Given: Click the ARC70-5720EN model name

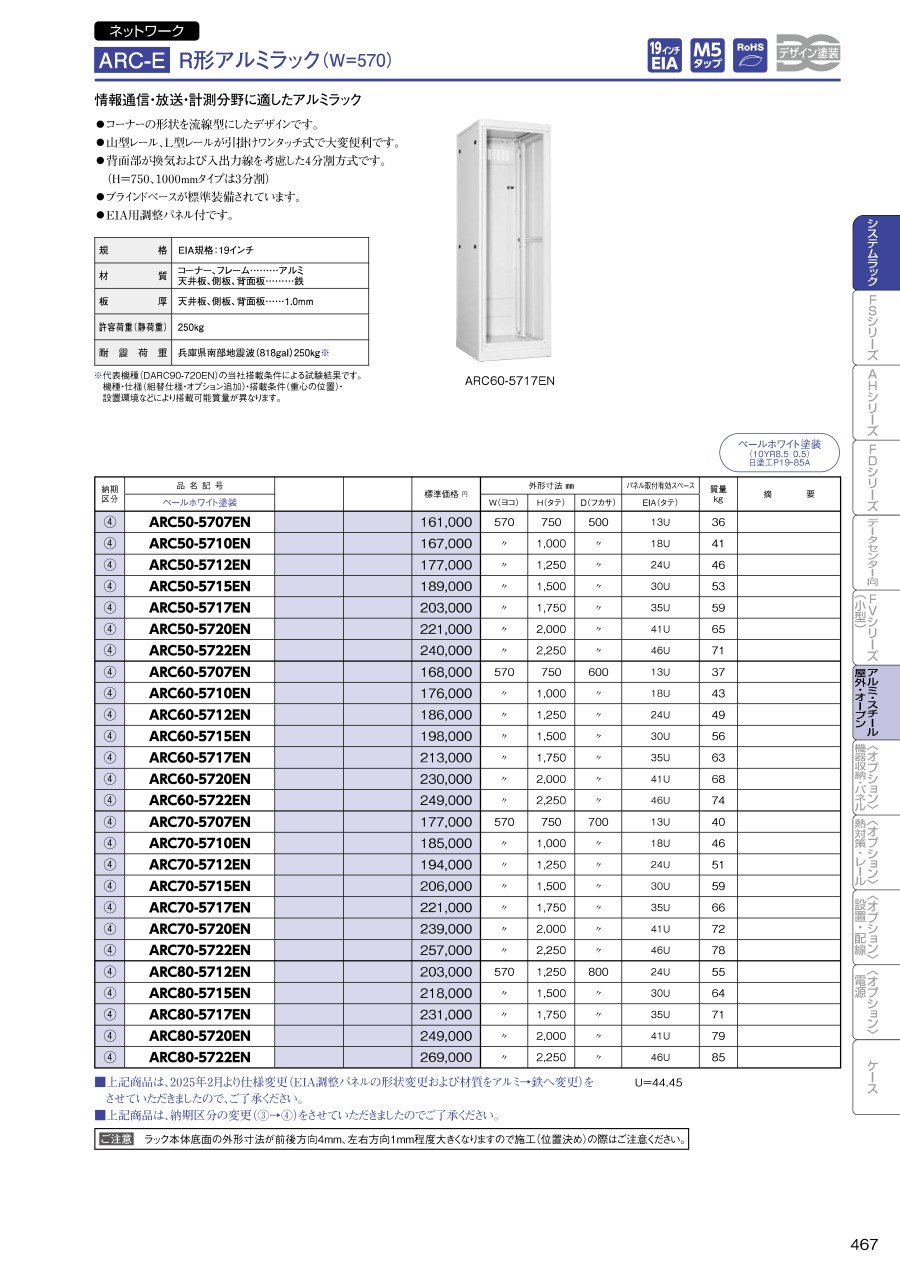Looking at the screenshot, I should pyautogui.click(x=199, y=929).
